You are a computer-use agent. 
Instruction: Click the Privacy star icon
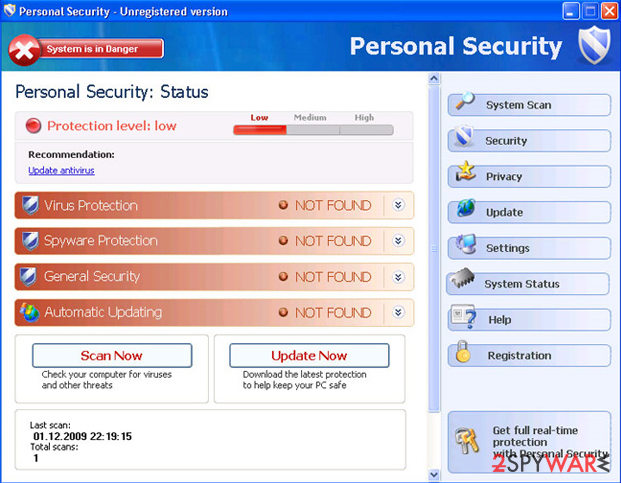tap(465, 171)
